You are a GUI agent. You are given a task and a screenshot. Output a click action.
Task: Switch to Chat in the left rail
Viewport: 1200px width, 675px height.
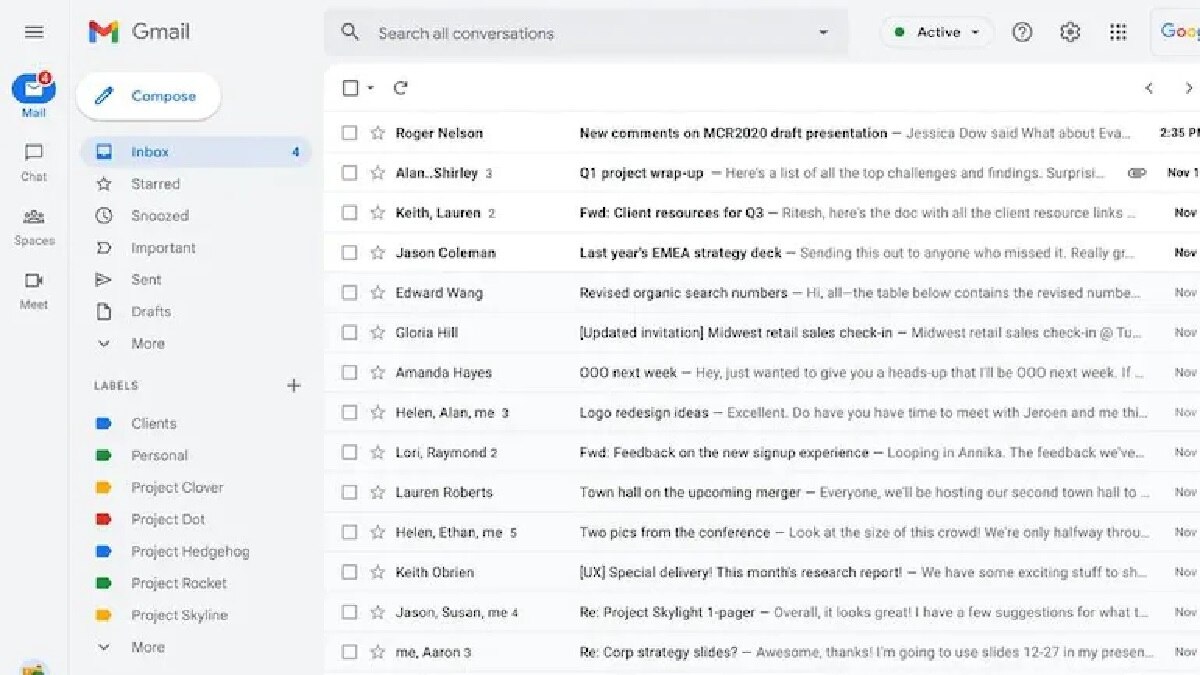pos(33,160)
